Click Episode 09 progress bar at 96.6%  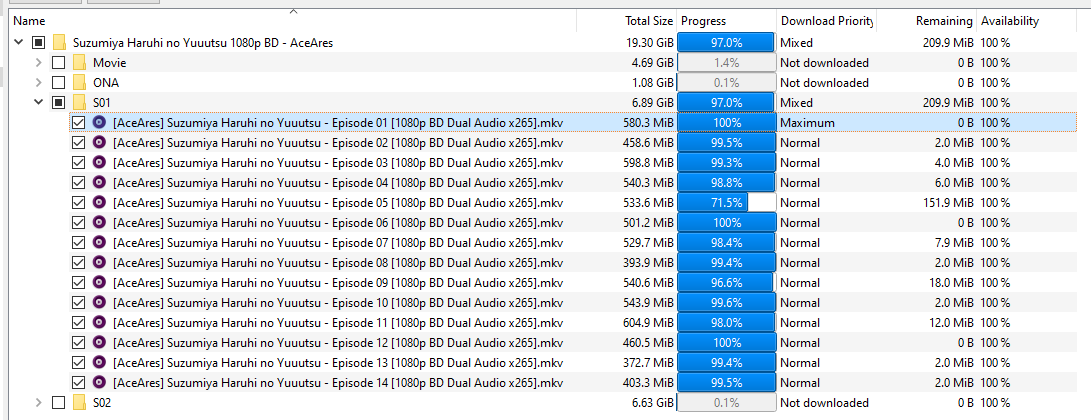(726, 283)
